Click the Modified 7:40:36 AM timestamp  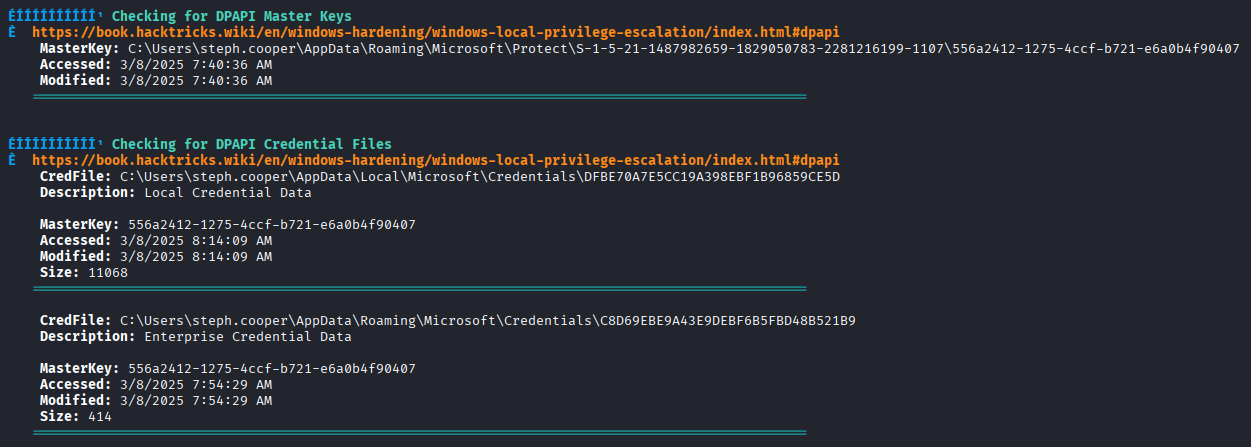(x=195, y=80)
